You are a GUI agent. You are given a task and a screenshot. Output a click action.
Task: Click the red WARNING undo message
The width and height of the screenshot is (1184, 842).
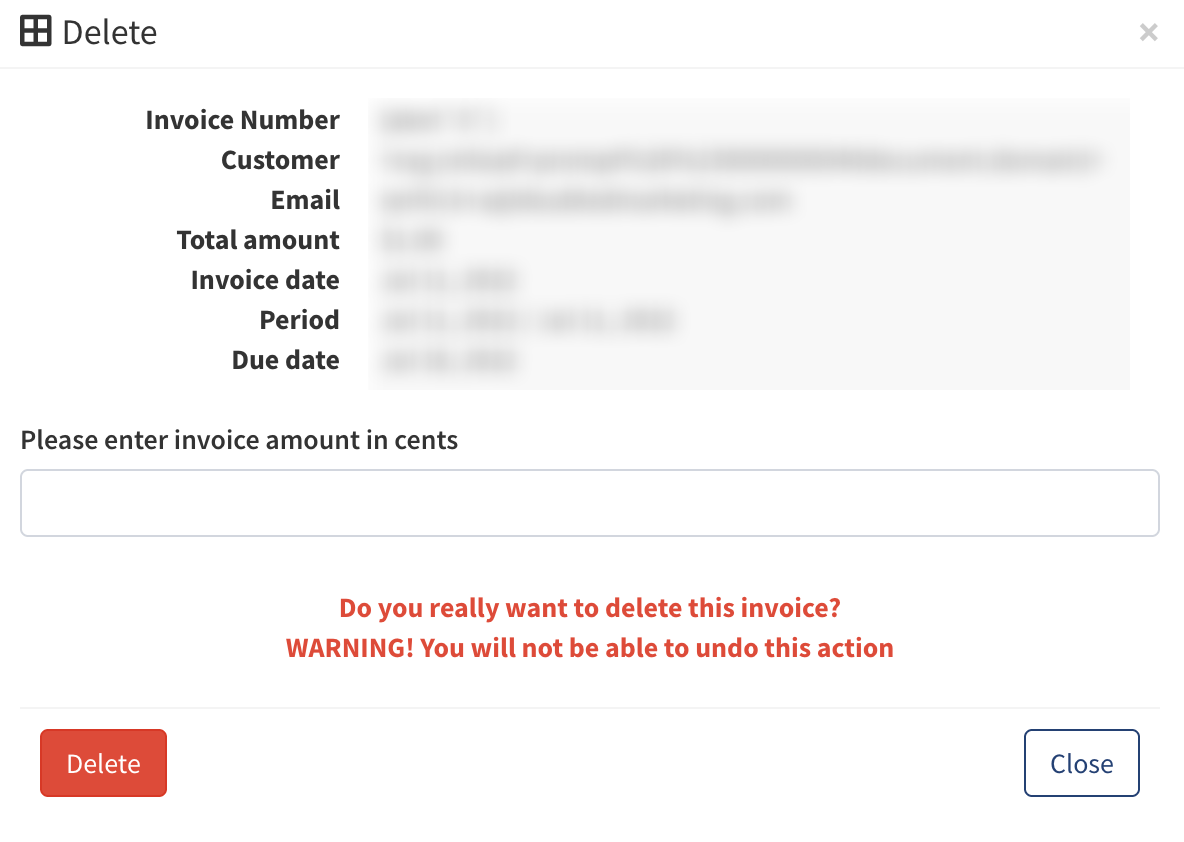click(590, 648)
